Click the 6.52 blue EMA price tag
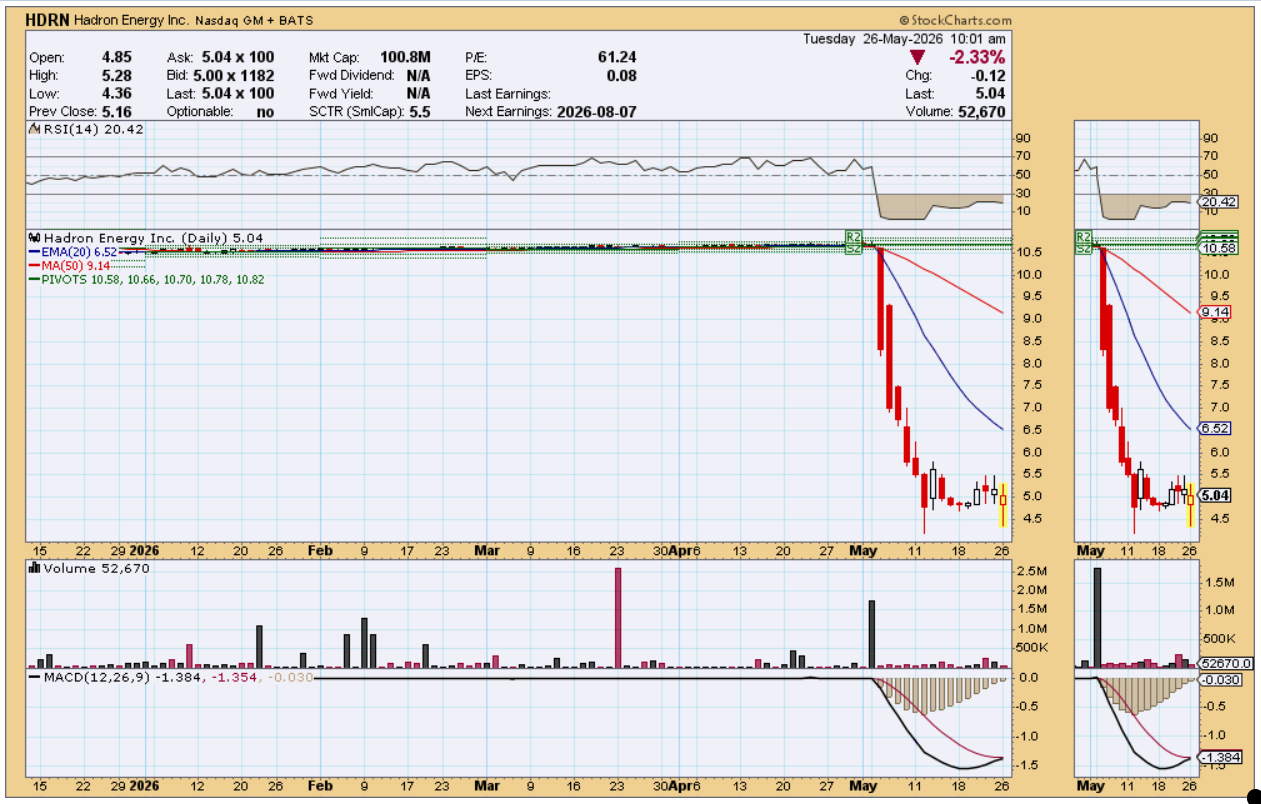The height and width of the screenshot is (804, 1261). pyautogui.click(x=1214, y=428)
